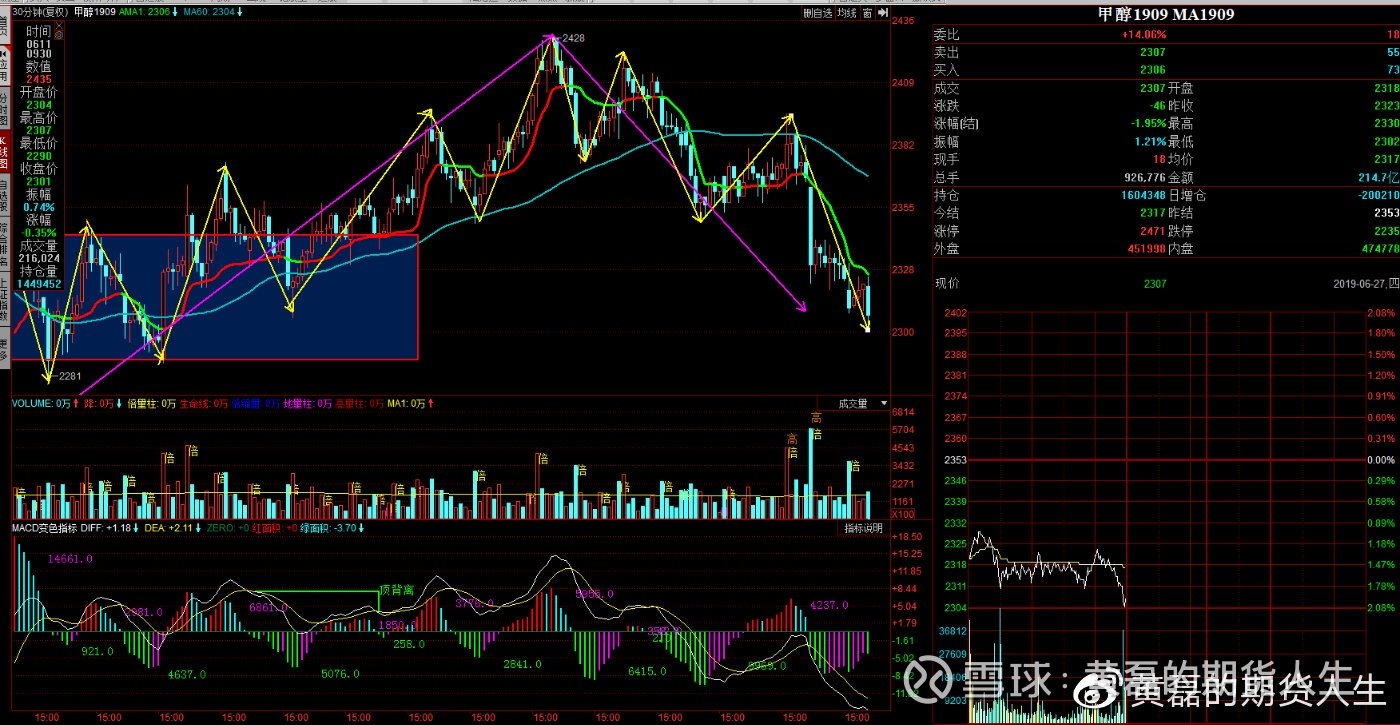Click the 收盘价 2301 value in info panel
Screen dimensions: 1400x725
coord(39,182)
